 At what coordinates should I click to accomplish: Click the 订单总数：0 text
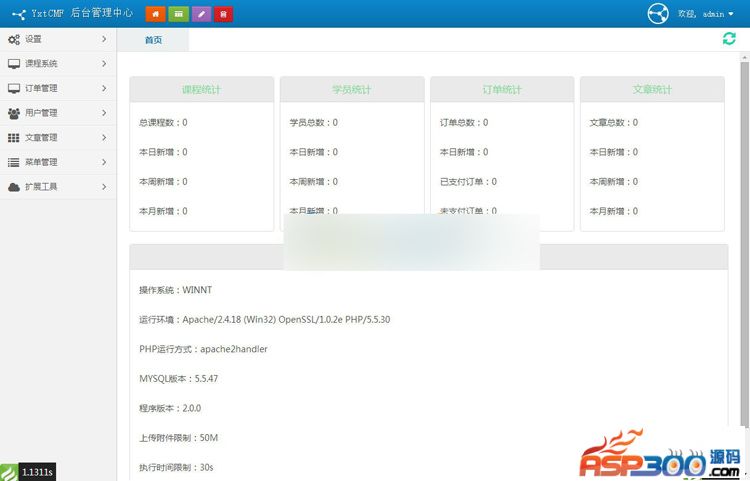(464, 123)
